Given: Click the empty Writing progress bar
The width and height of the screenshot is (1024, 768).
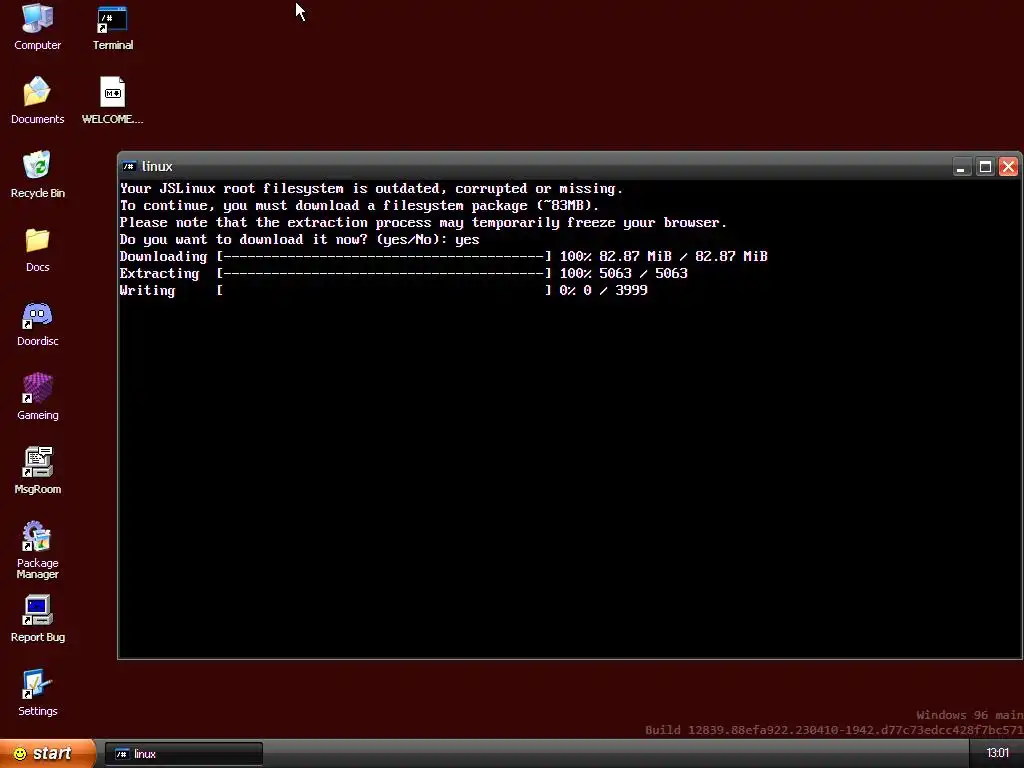Looking at the screenshot, I should click(x=384, y=291).
